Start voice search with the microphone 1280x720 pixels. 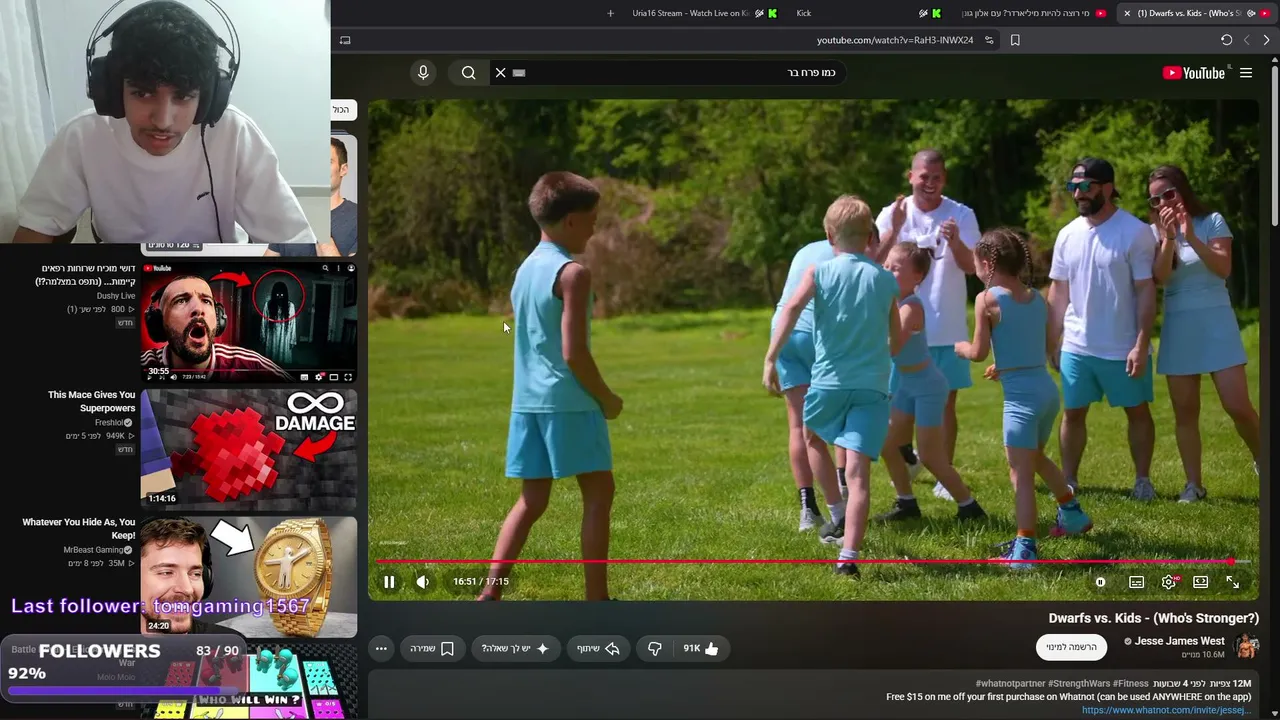[423, 73]
